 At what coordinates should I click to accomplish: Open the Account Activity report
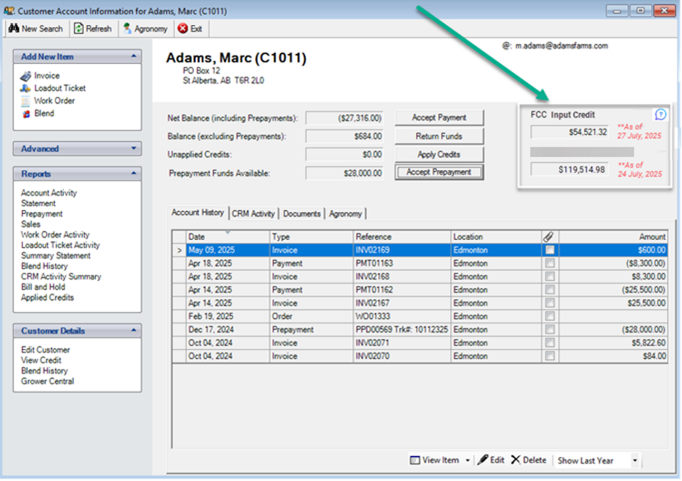click(x=49, y=193)
